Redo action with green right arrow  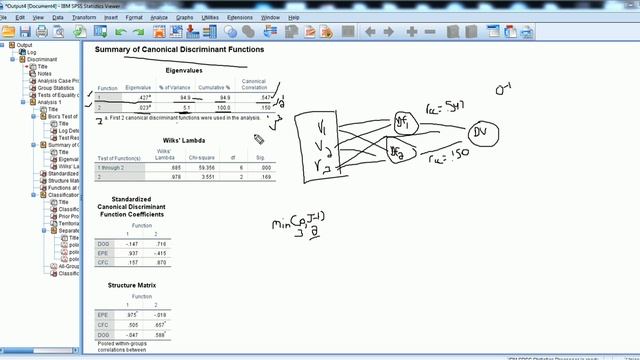(139, 32)
